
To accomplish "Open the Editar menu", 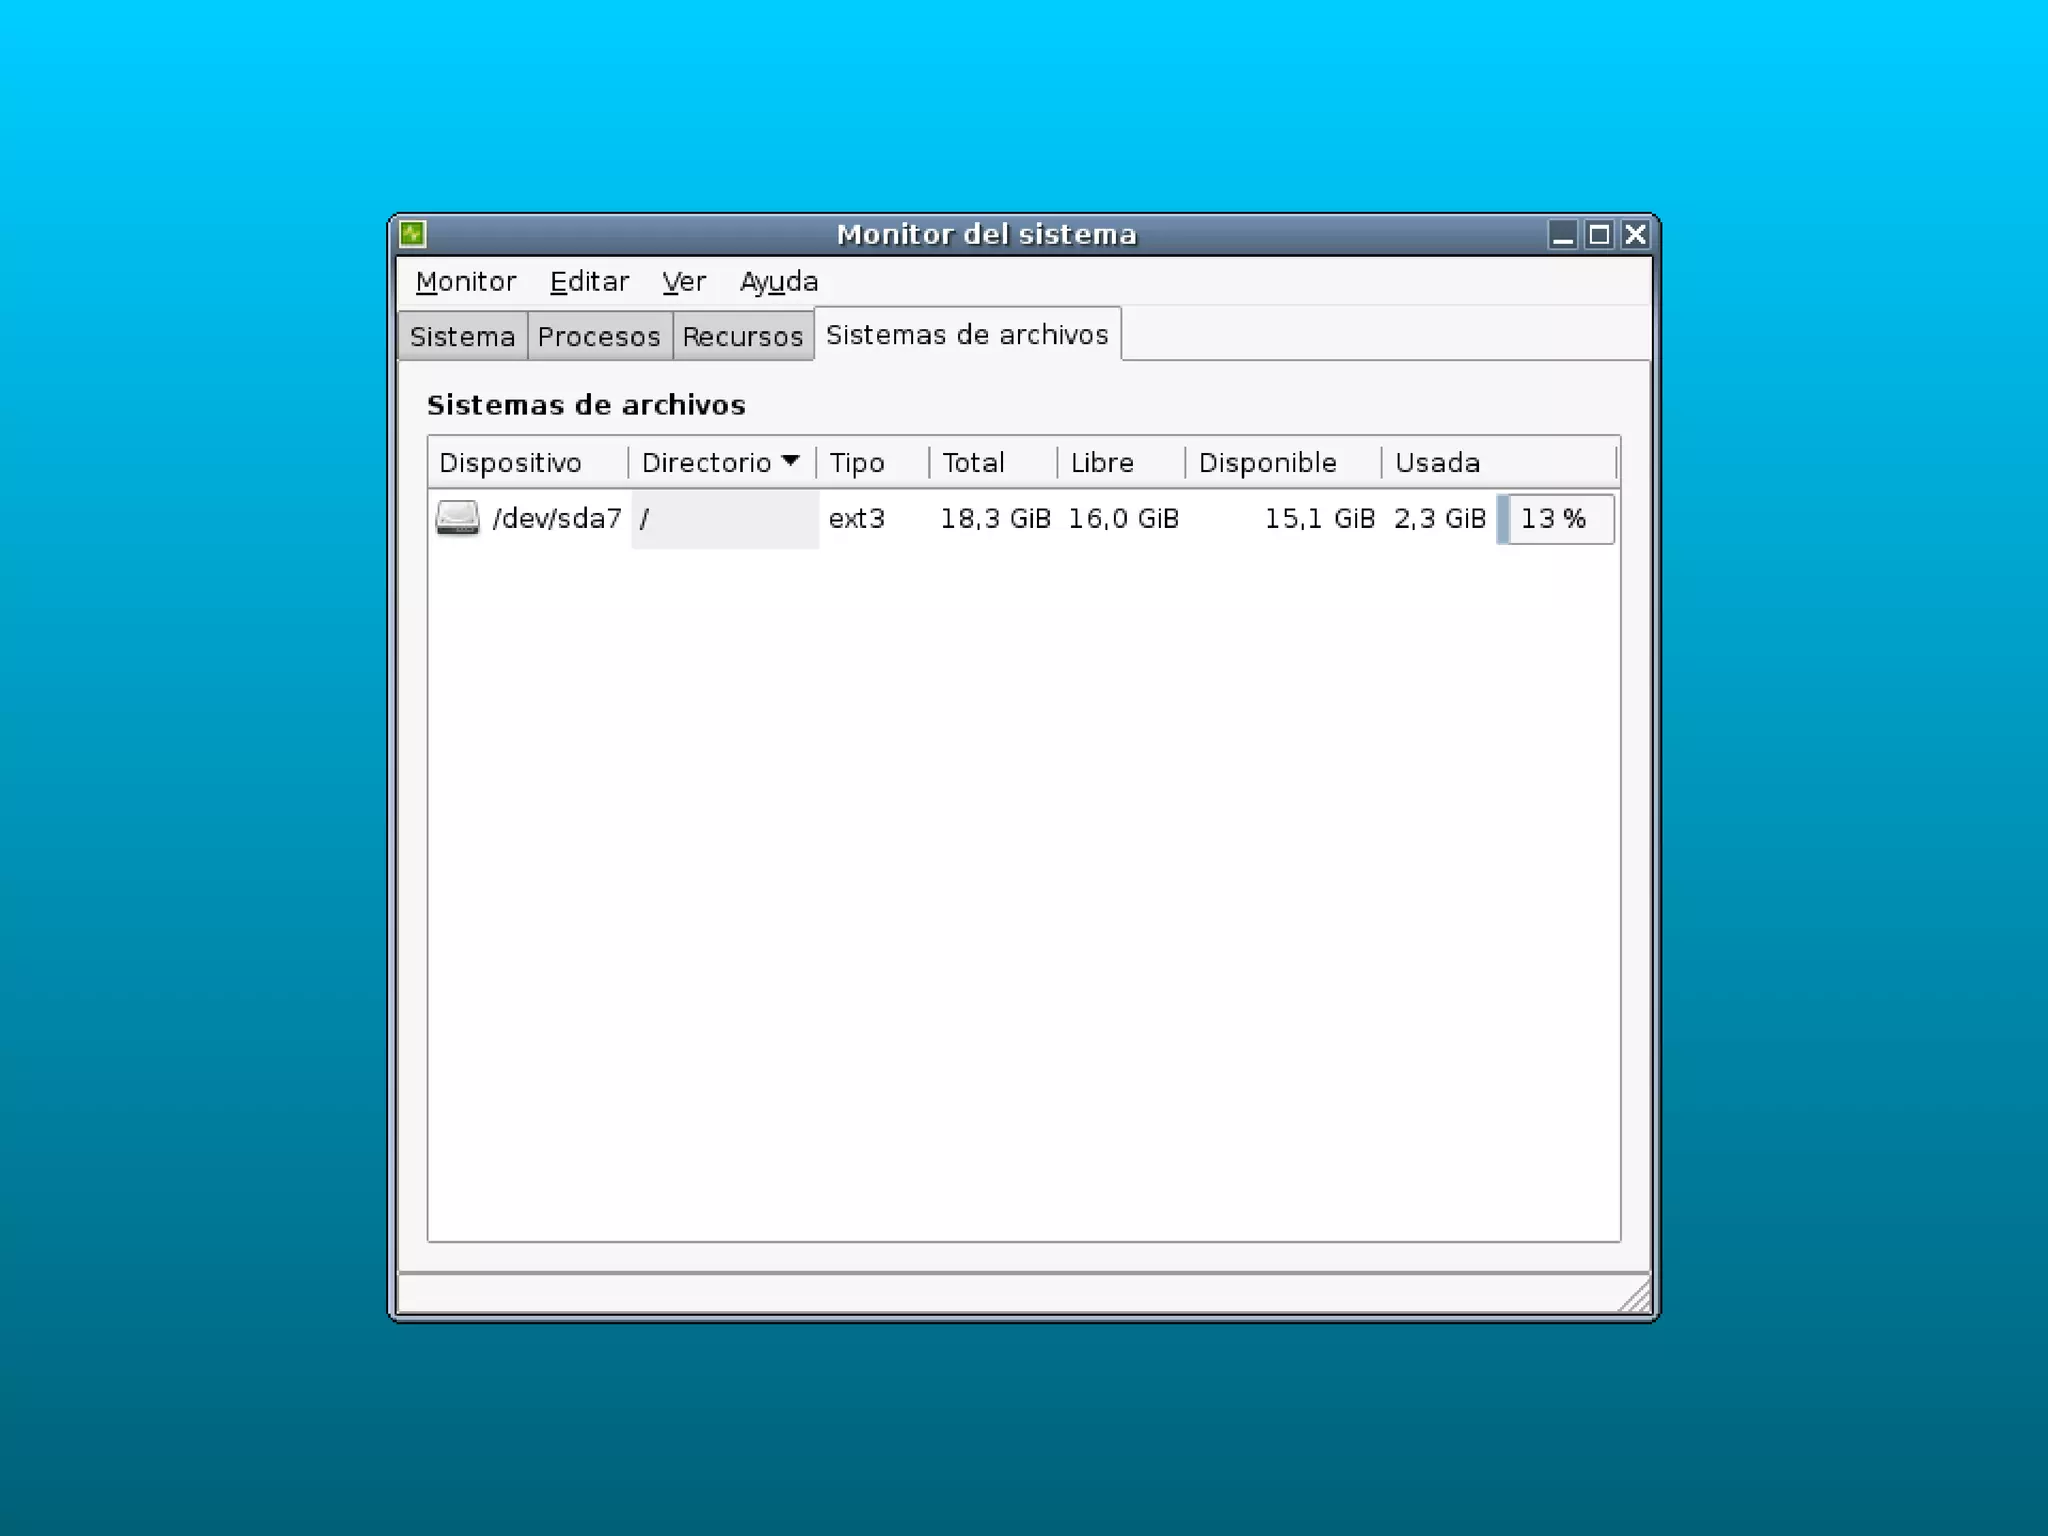I will coord(589,282).
